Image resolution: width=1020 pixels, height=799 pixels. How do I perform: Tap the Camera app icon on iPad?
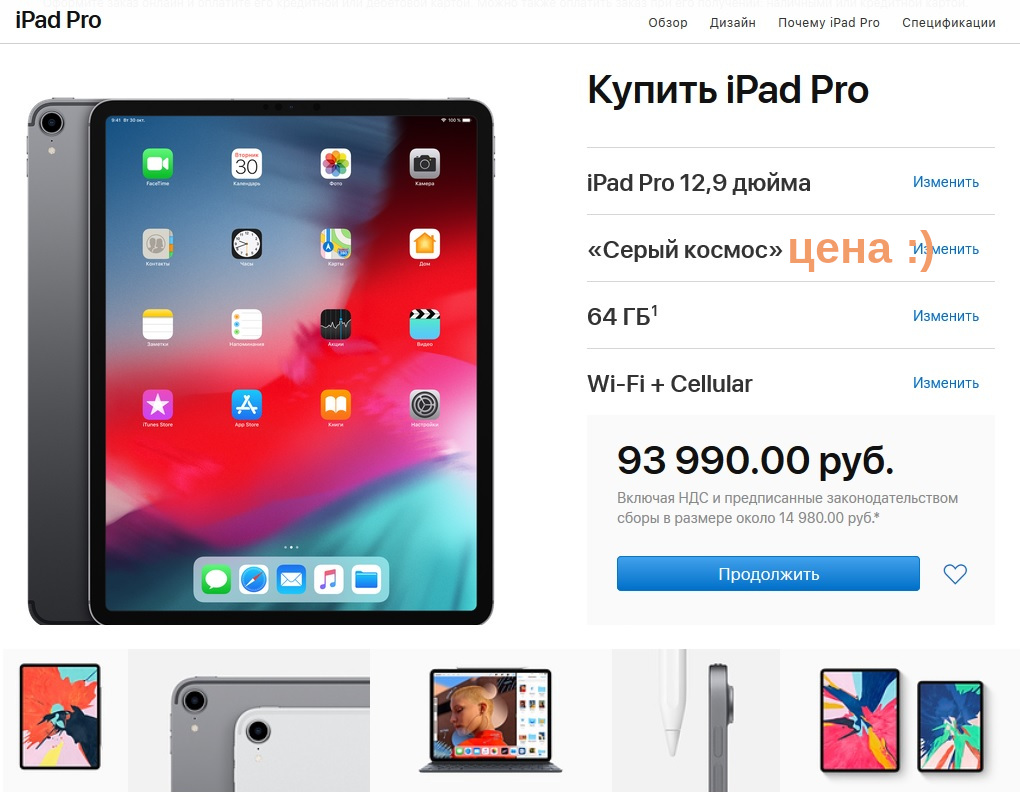point(425,163)
